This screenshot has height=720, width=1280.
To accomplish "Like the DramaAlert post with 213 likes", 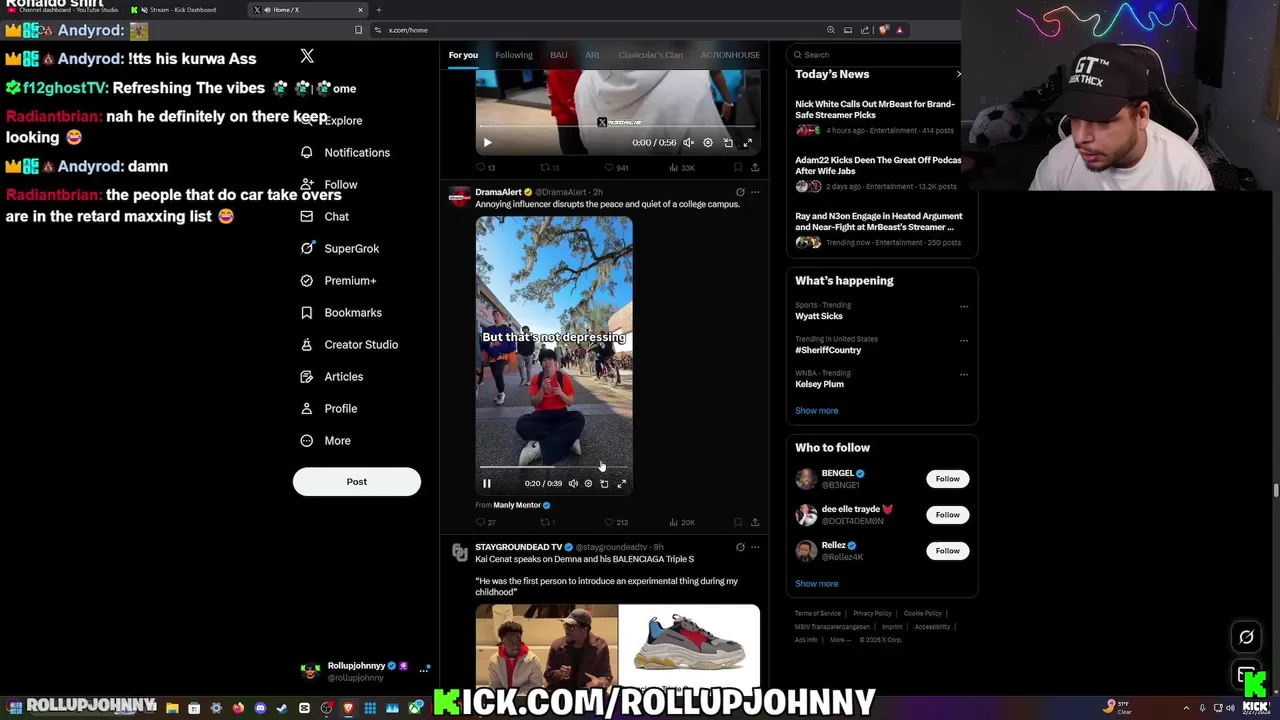I will click(x=616, y=522).
